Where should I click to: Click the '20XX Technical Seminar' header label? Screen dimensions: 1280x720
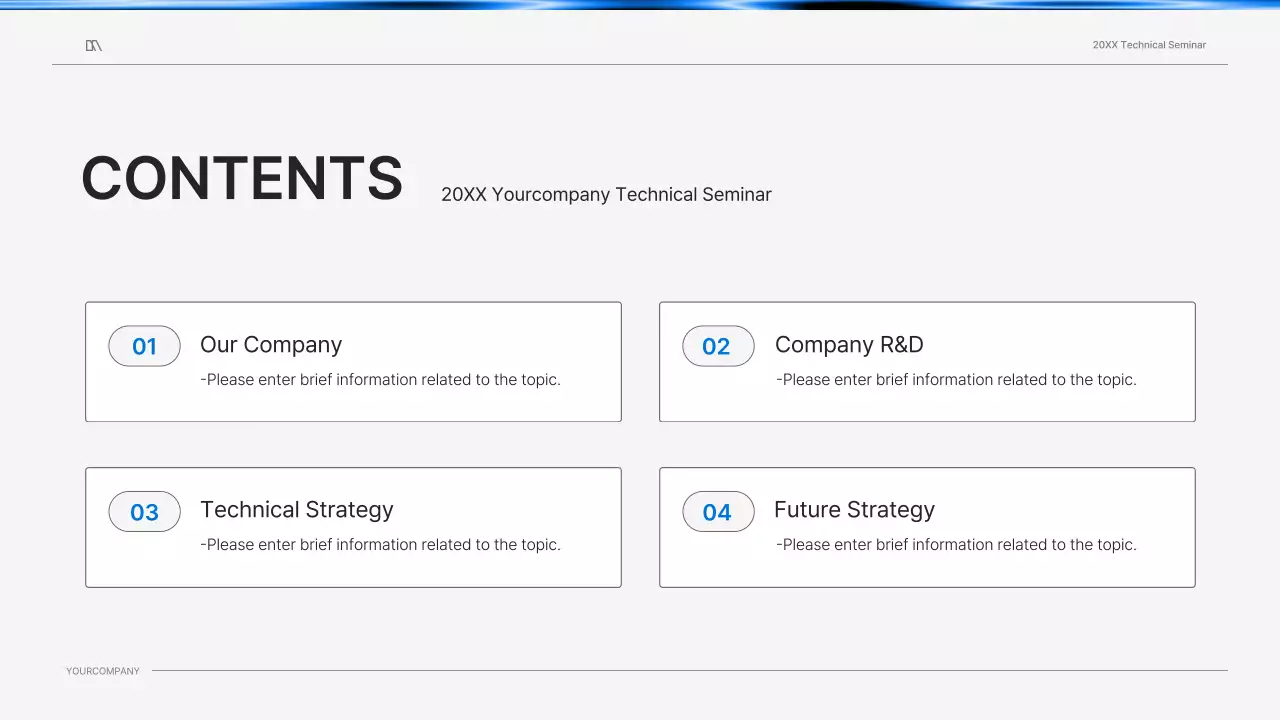(x=1149, y=45)
